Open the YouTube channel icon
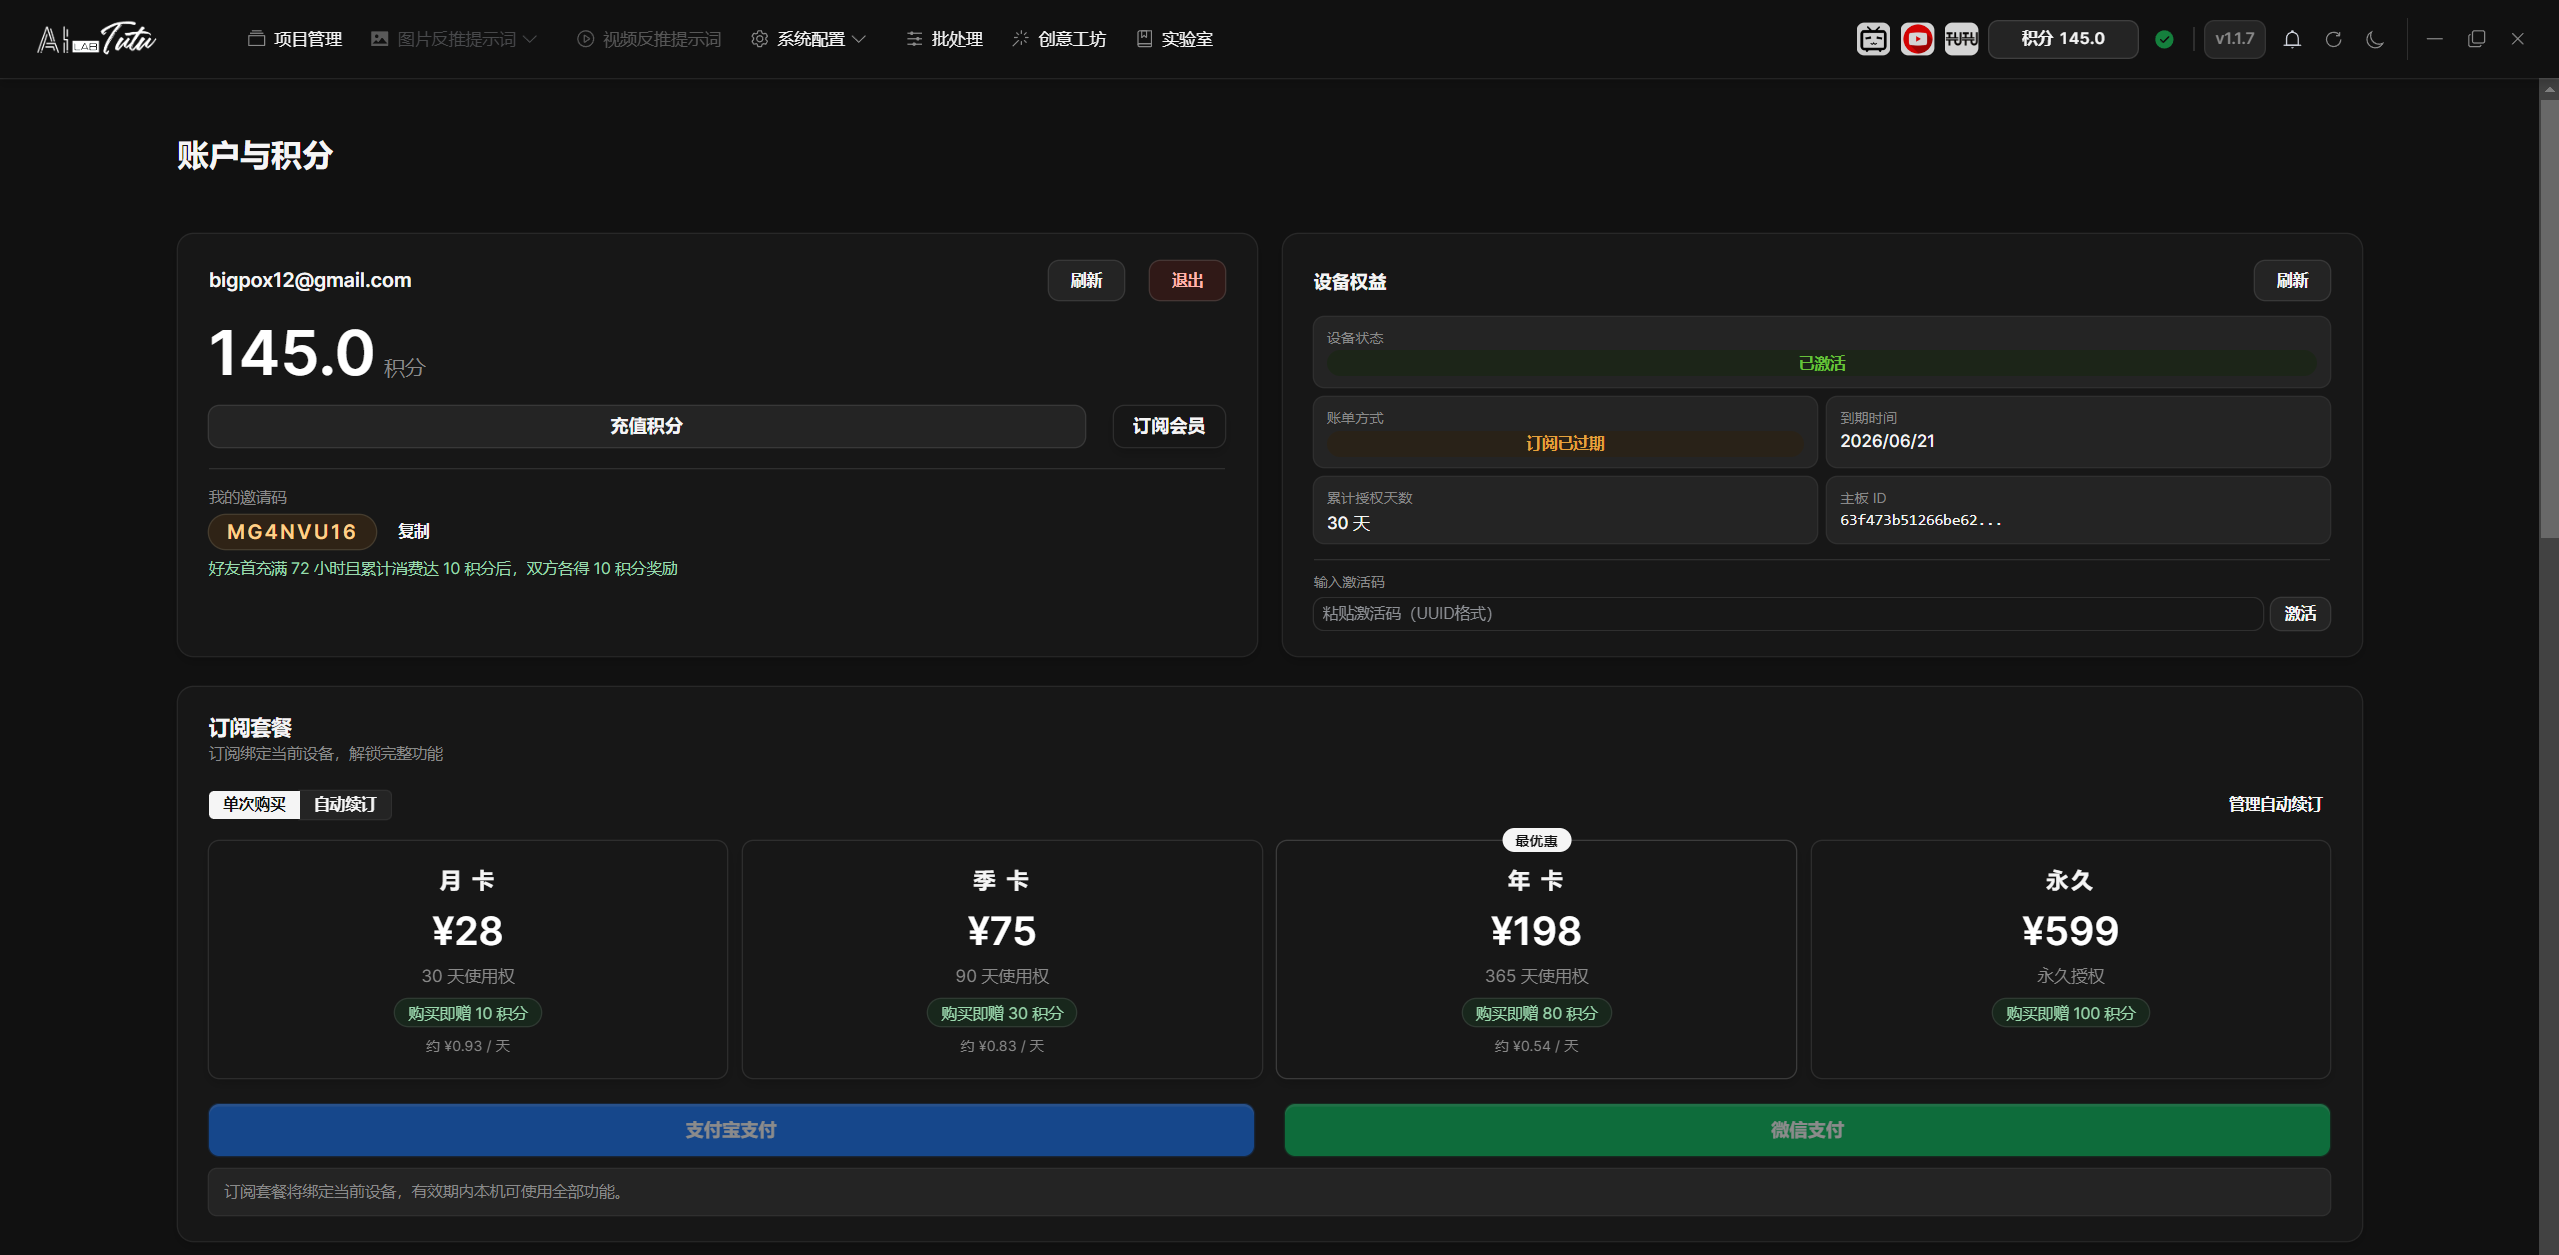The image size is (2559, 1255). tap(1917, 39)
